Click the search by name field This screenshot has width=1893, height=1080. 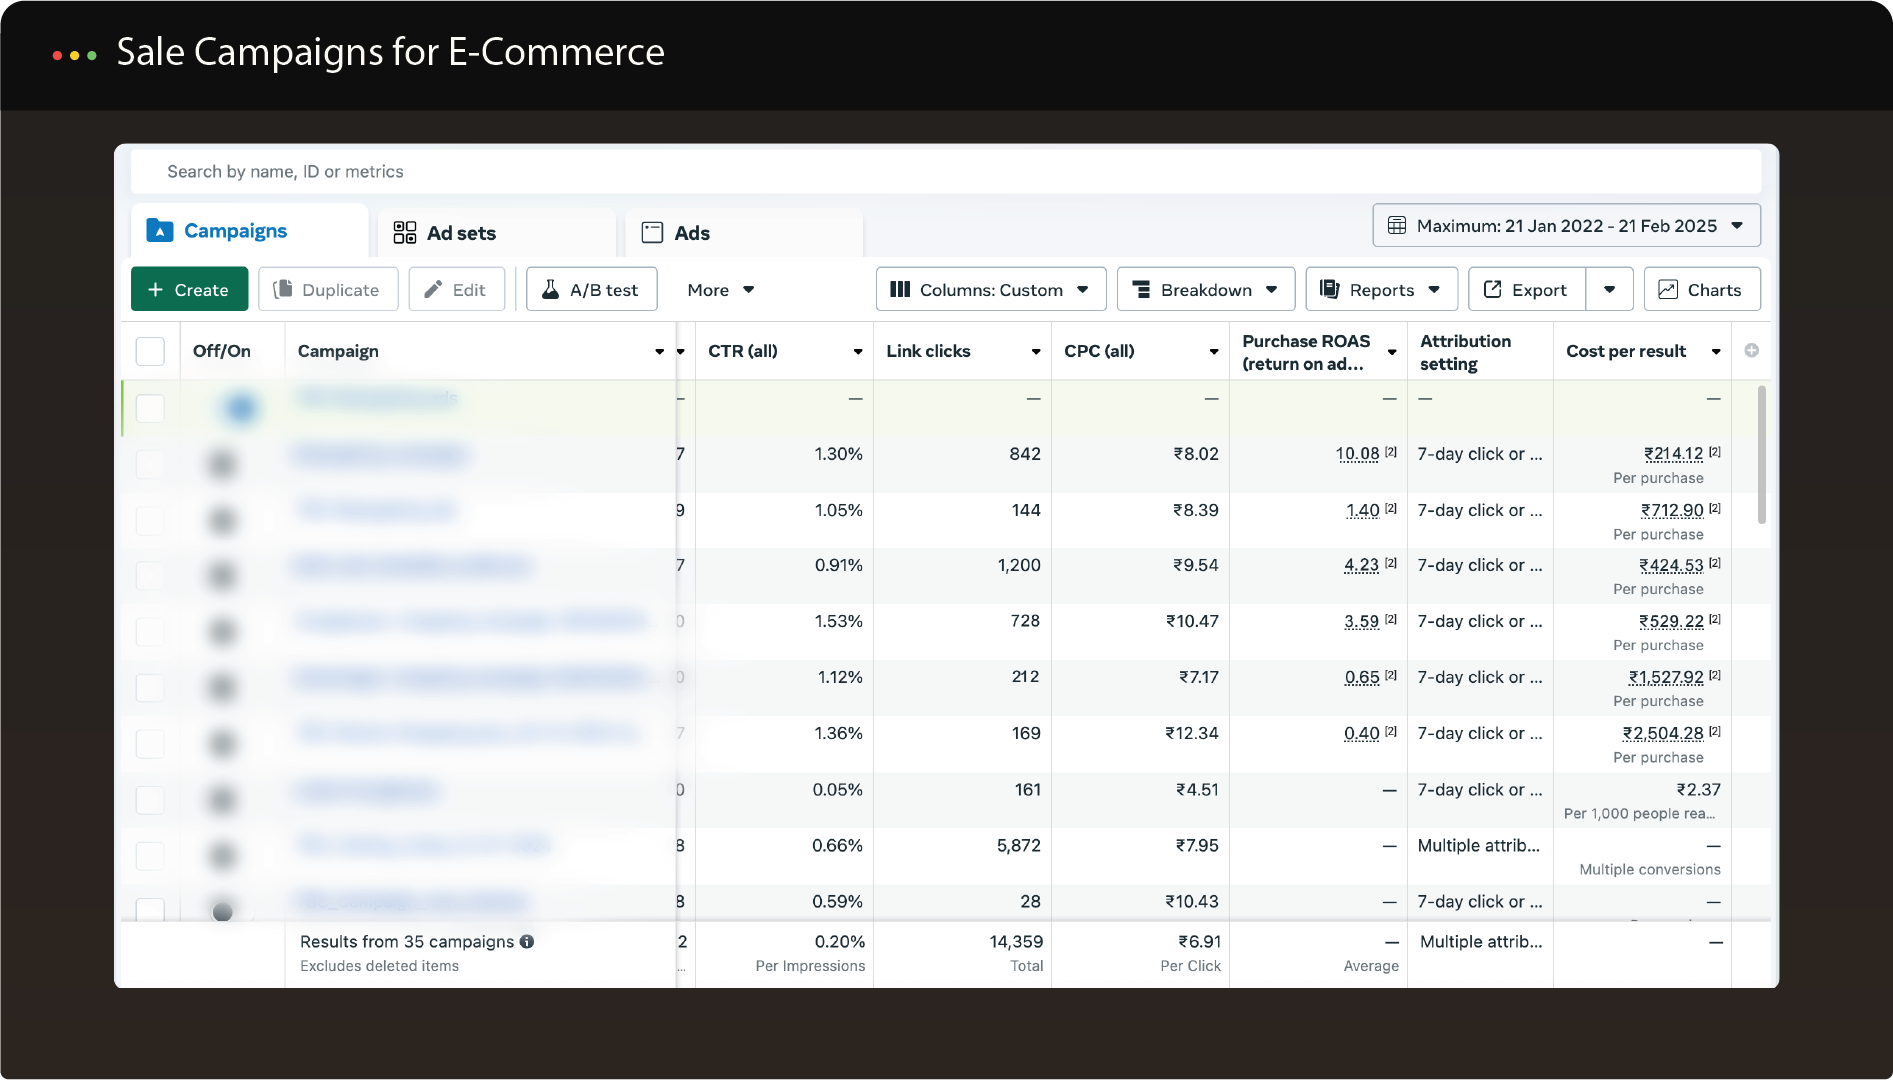pyautogui.click(x=946, y=172)
